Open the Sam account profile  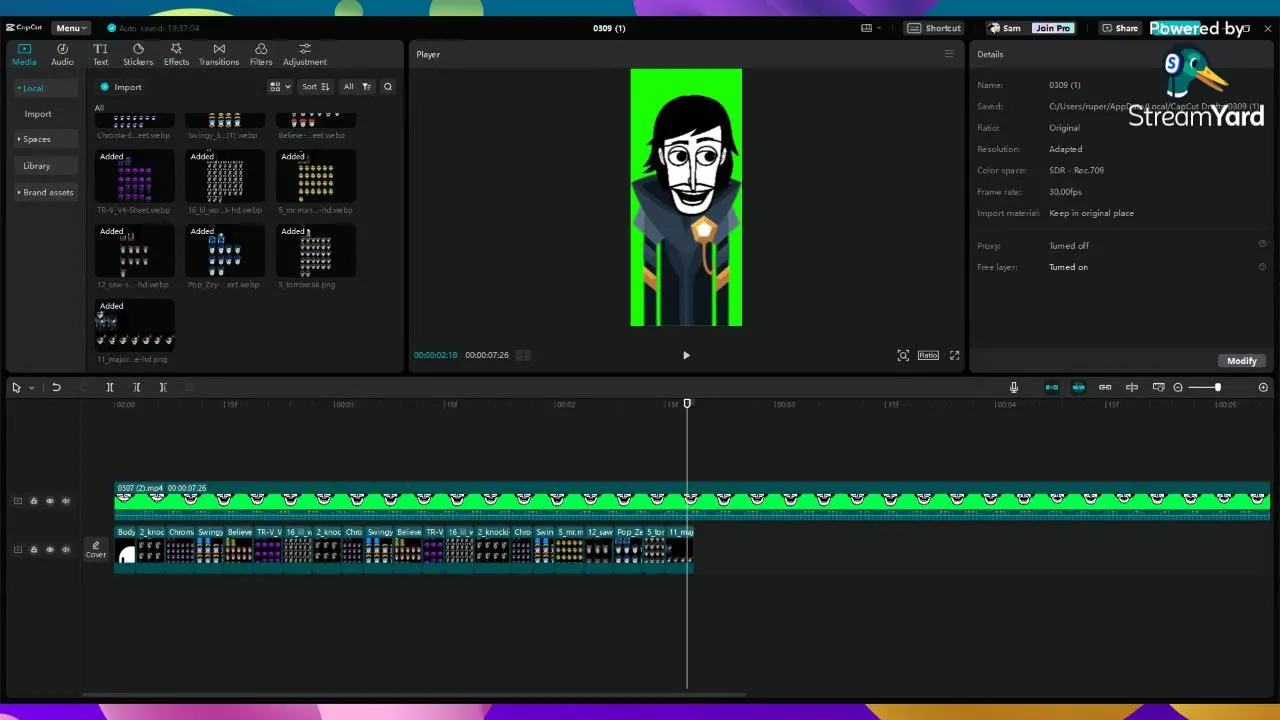click(1005, 28)
